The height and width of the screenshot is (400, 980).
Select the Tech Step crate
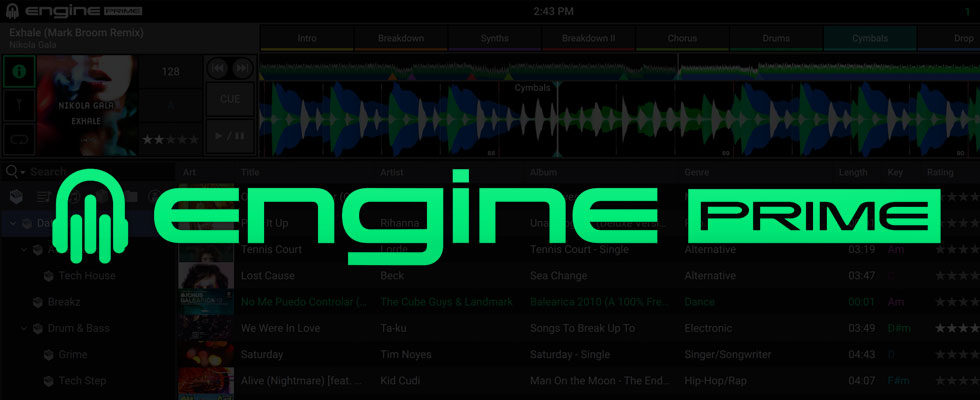pos(82,381)
